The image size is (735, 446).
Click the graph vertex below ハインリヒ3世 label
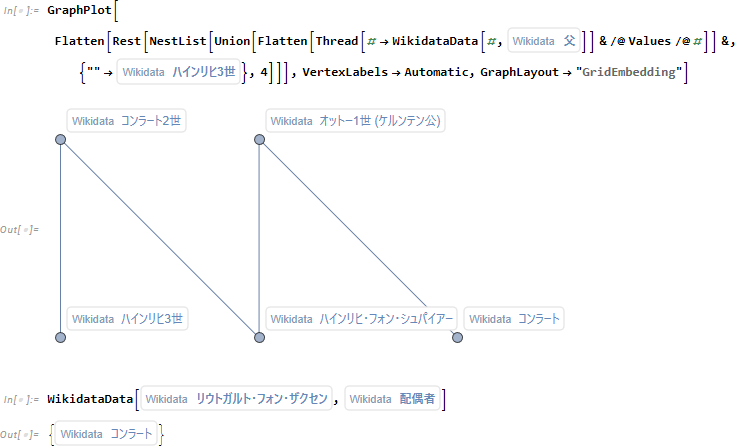(x=60, y=338)
